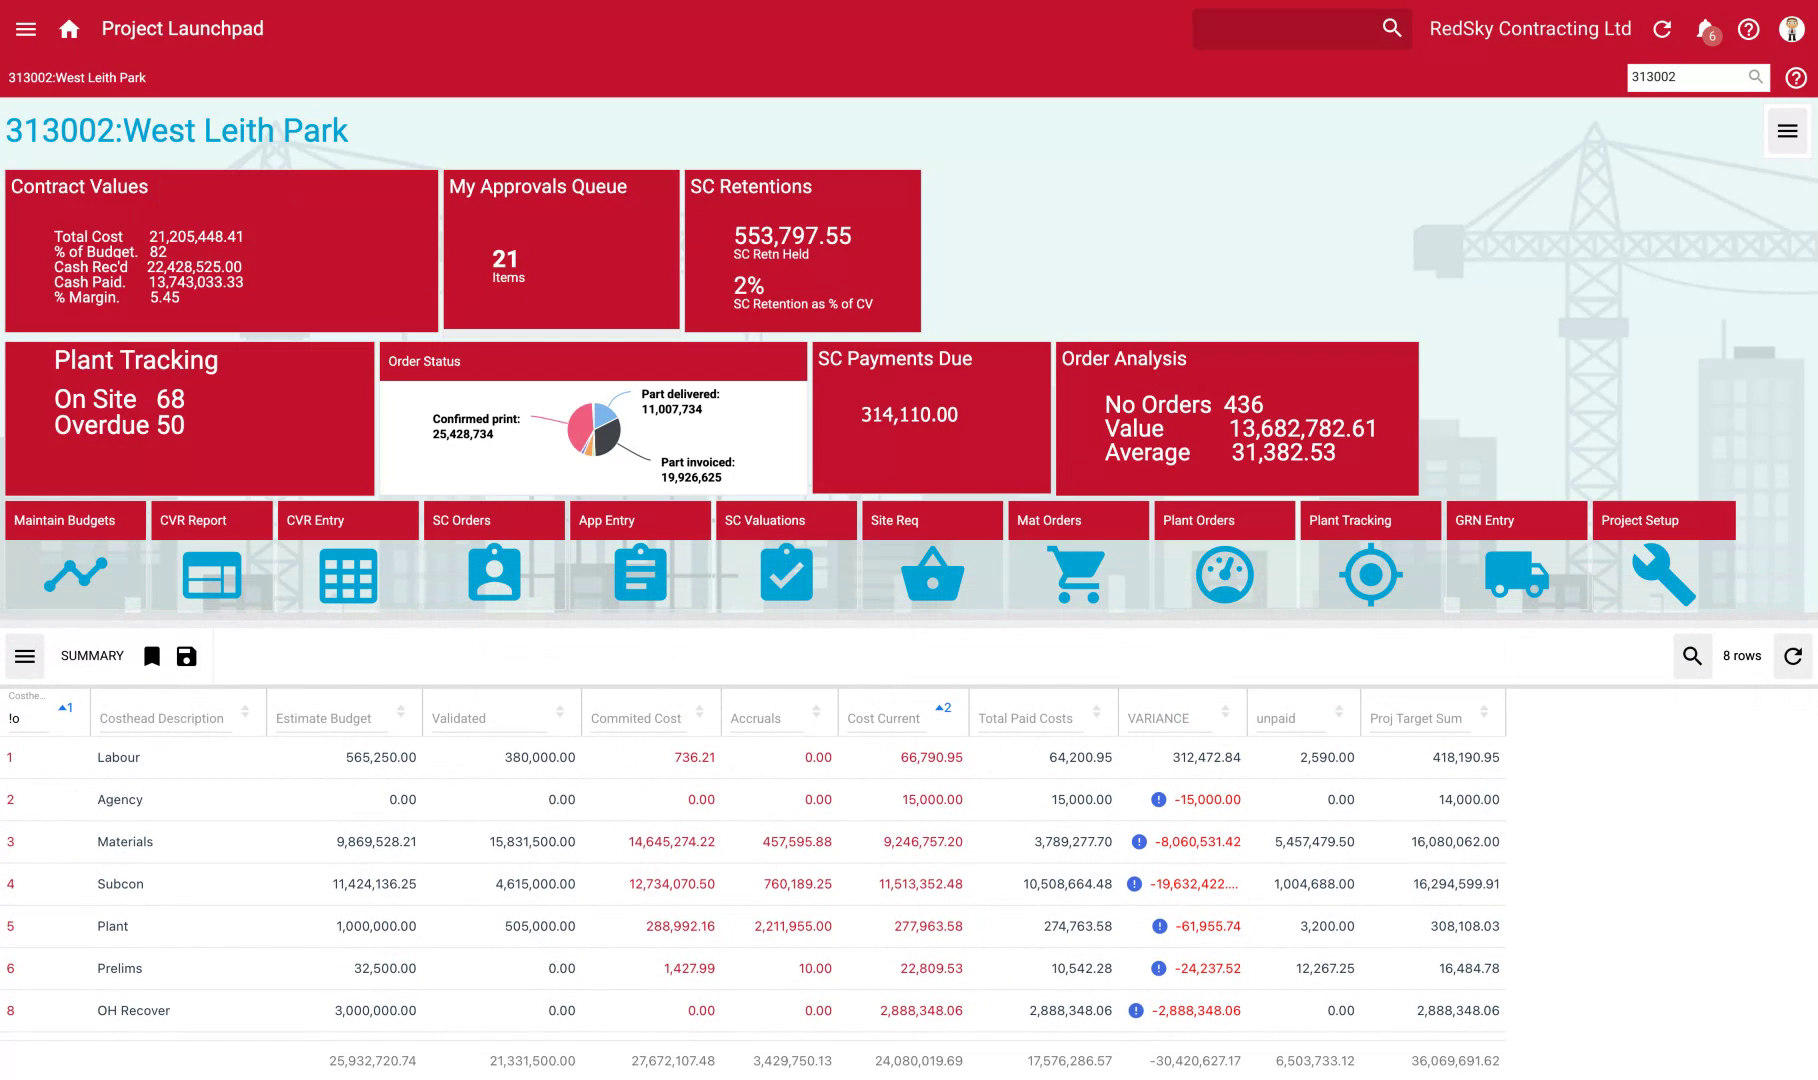Launch Plant Orders gauge icon

1224,574
